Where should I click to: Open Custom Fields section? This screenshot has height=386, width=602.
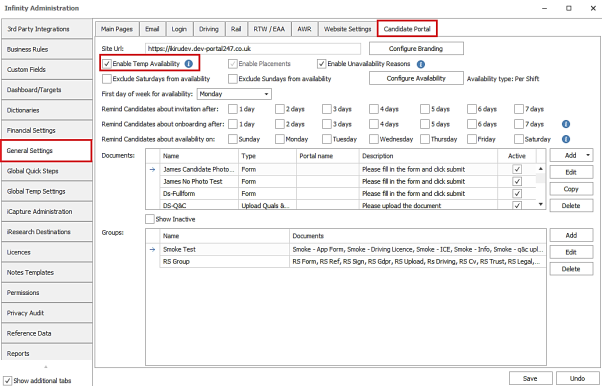[46, 70]
